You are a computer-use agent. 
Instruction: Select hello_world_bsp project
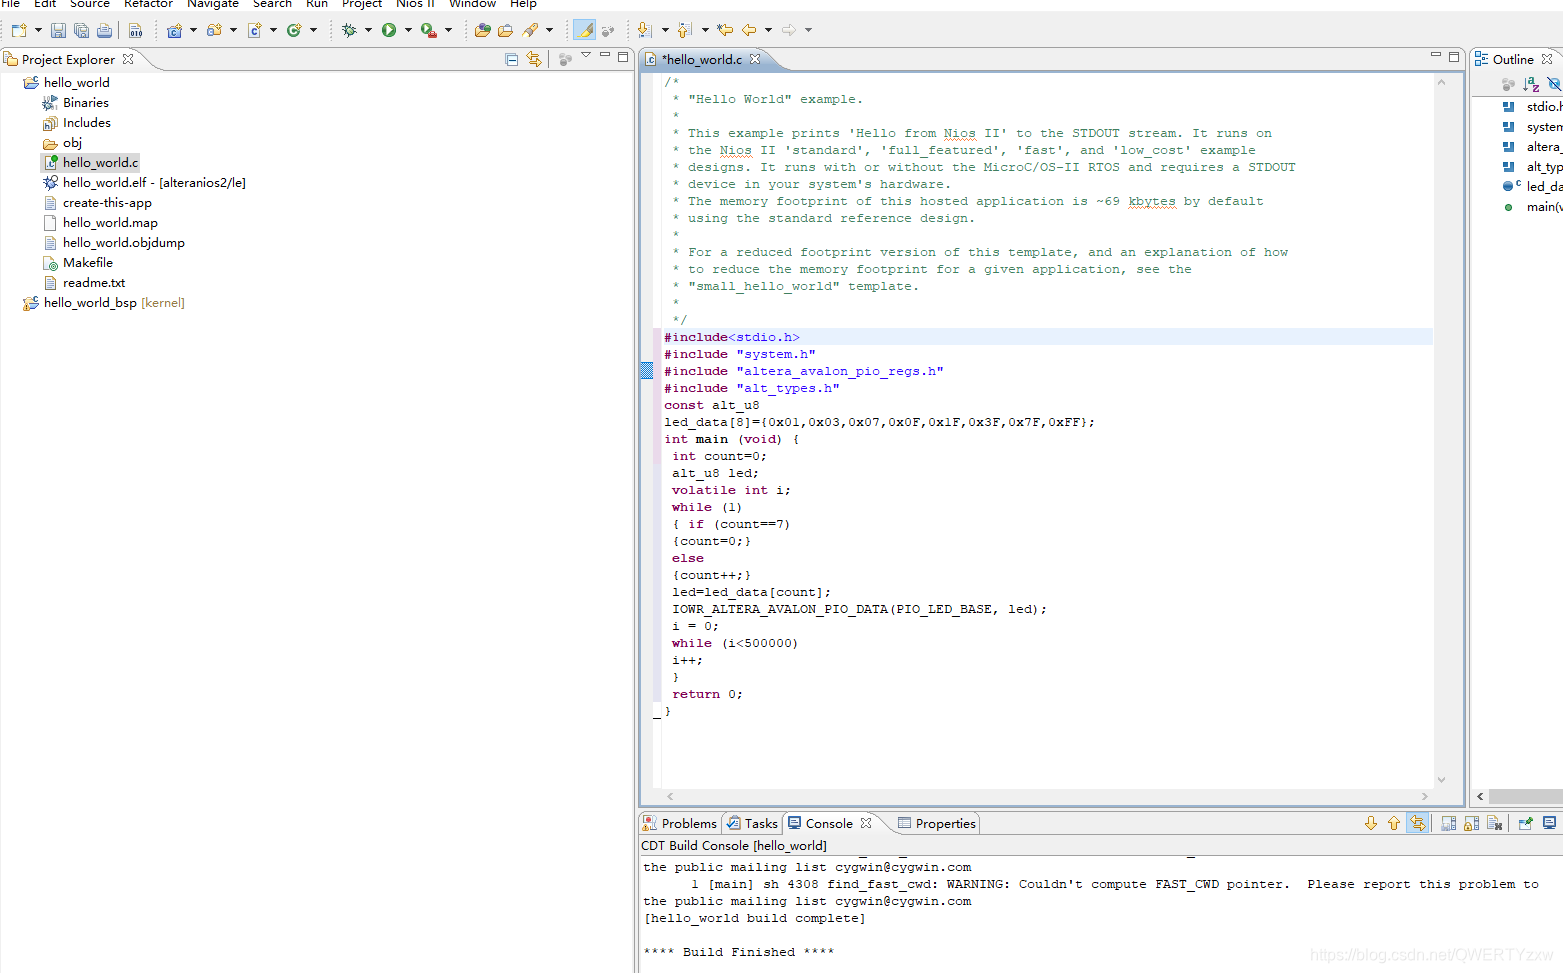[x=104, y=302]
